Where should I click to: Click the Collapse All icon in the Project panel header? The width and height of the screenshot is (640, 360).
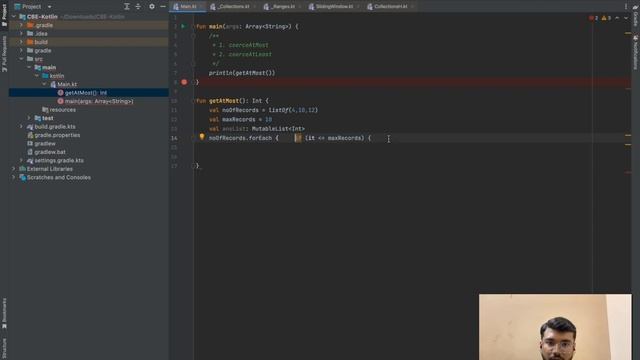(x=138, y=7)
